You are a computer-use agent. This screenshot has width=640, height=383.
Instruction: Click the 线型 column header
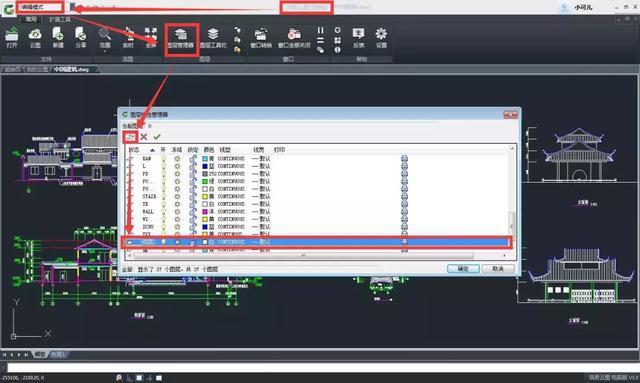(x=225, y=150)
